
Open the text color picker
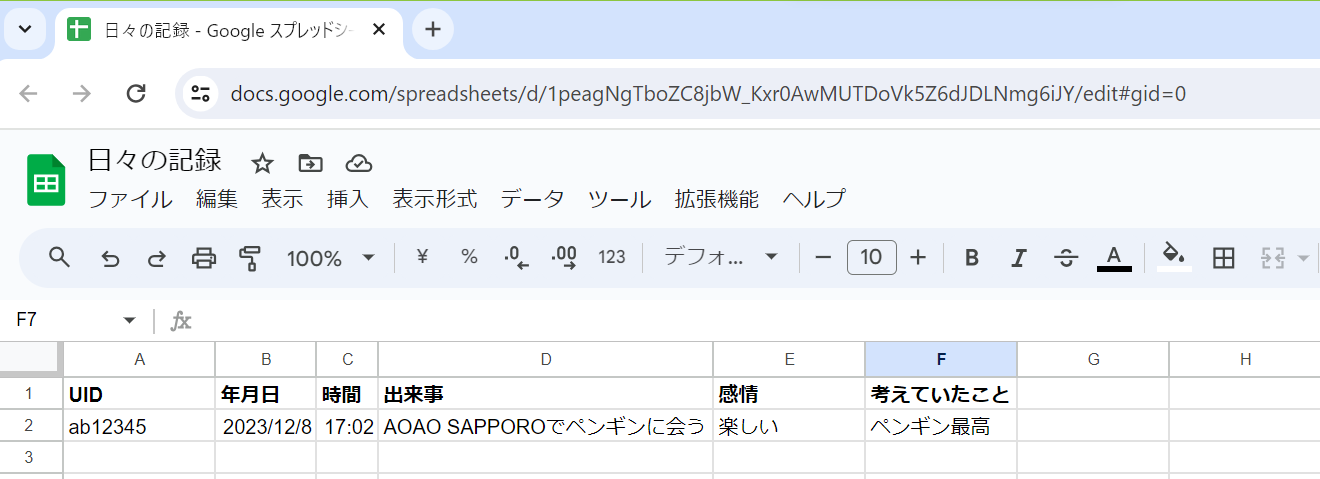click(x=1114, y=258)
